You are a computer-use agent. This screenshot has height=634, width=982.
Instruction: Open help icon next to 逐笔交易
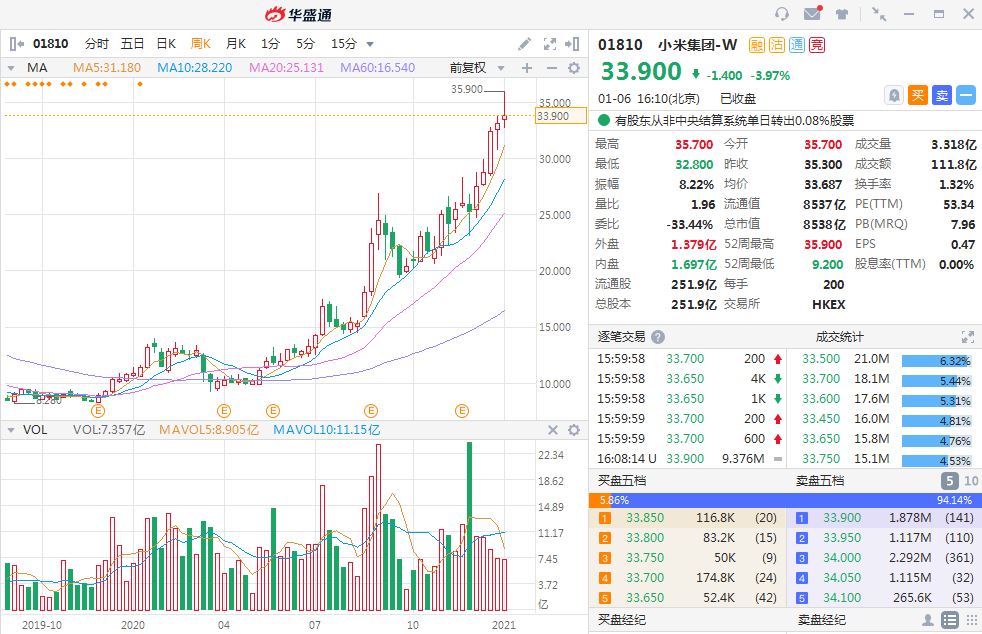(658, 337)
